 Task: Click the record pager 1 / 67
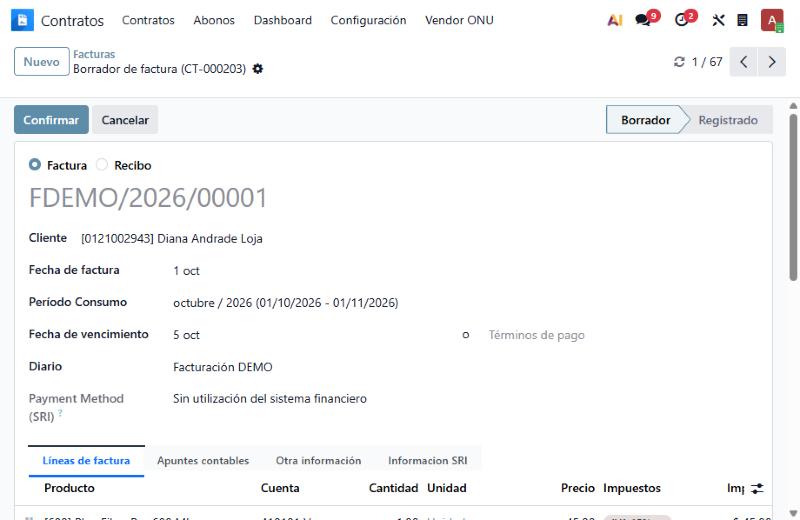pyautogui.click(x=707, y=62)
